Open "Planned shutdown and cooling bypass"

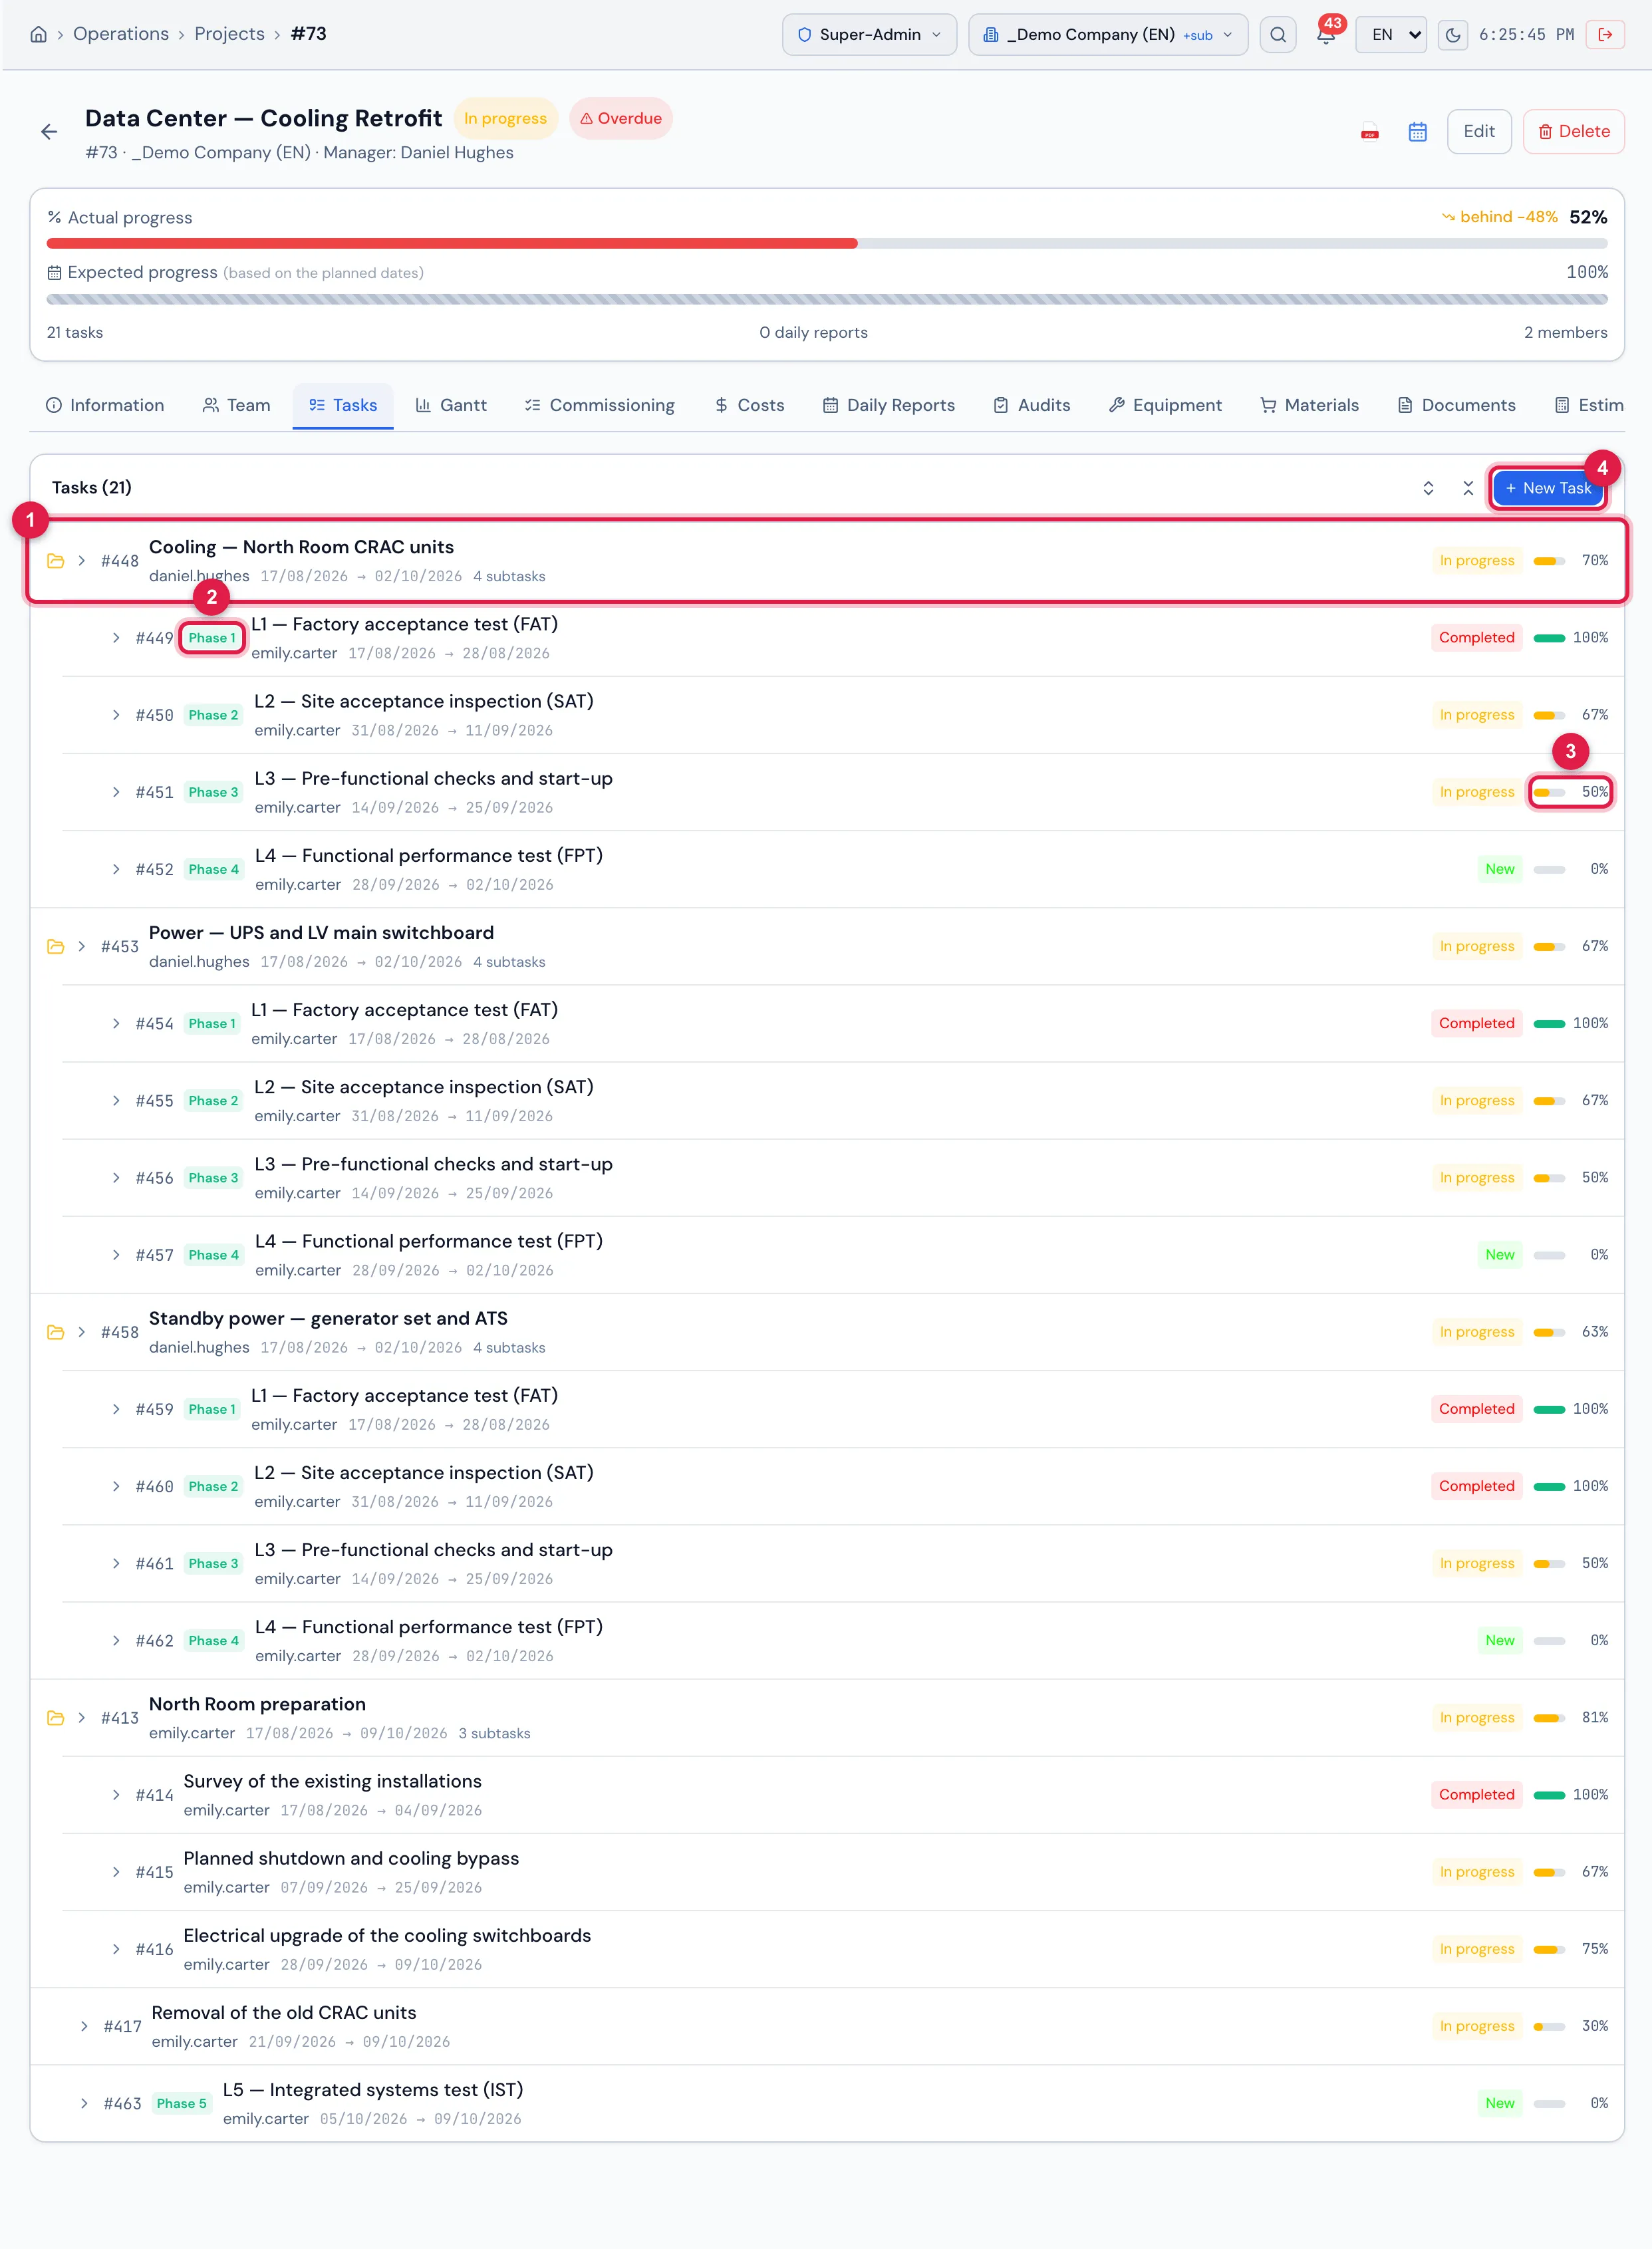tap(351, 1859)
